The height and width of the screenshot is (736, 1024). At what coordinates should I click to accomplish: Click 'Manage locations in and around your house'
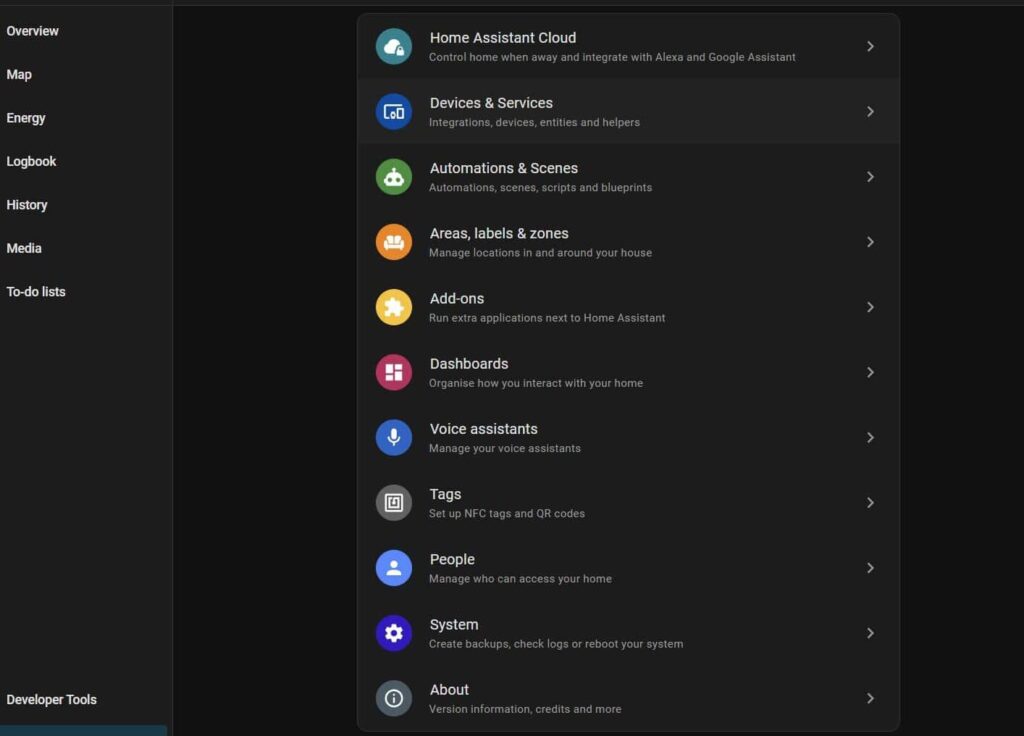[540, 253]
